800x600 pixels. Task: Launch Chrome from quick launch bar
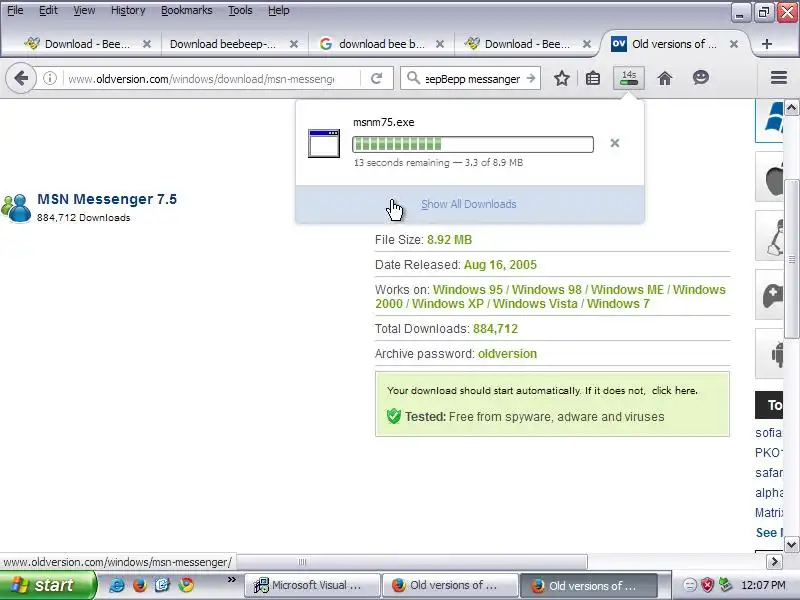point(186,585)
